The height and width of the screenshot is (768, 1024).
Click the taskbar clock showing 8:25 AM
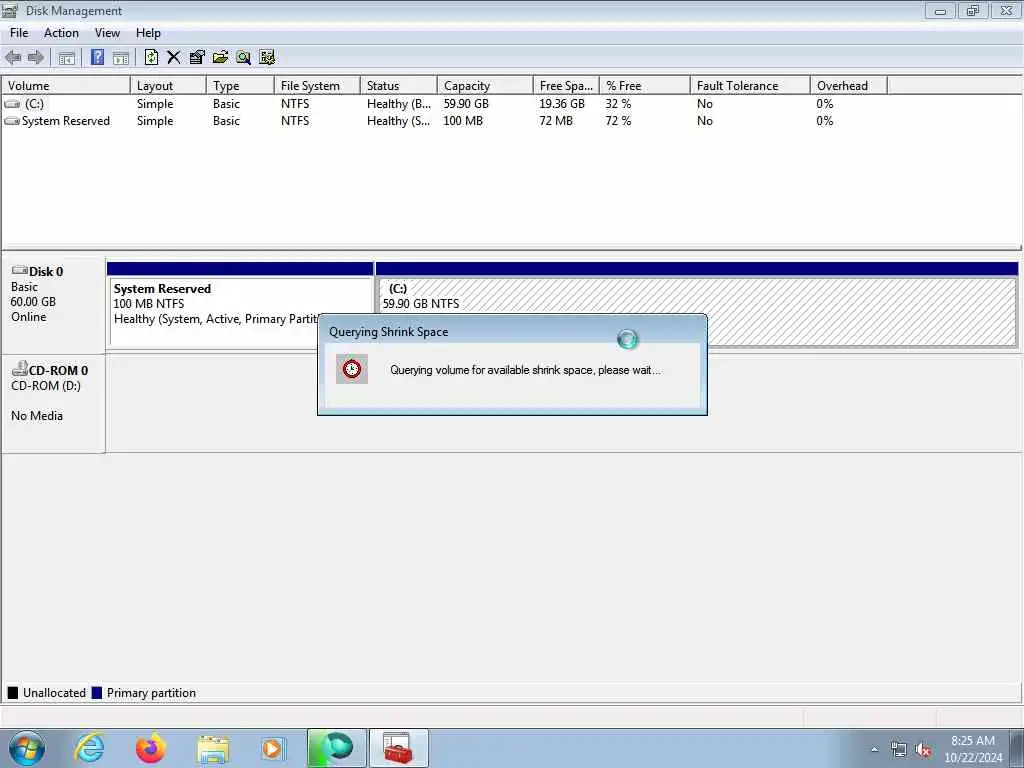pos(973,749)
